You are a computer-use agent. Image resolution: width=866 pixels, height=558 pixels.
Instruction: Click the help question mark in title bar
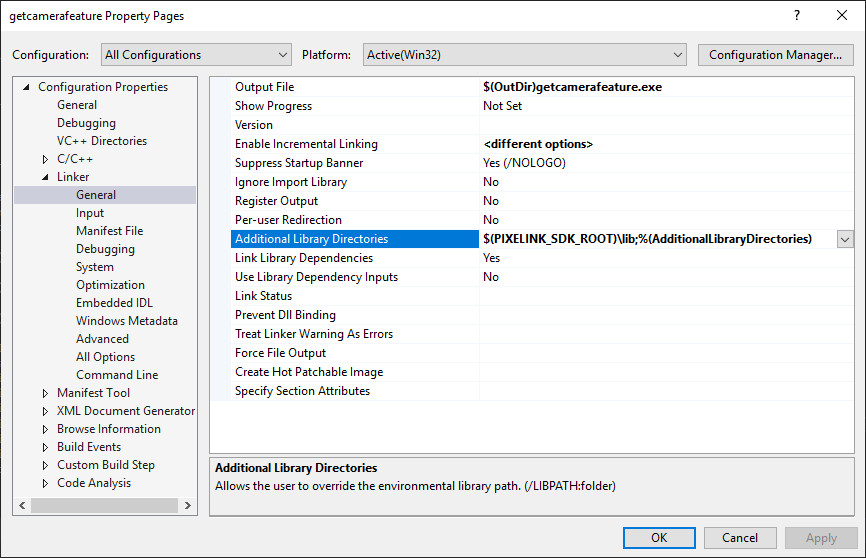coord(796,15)
